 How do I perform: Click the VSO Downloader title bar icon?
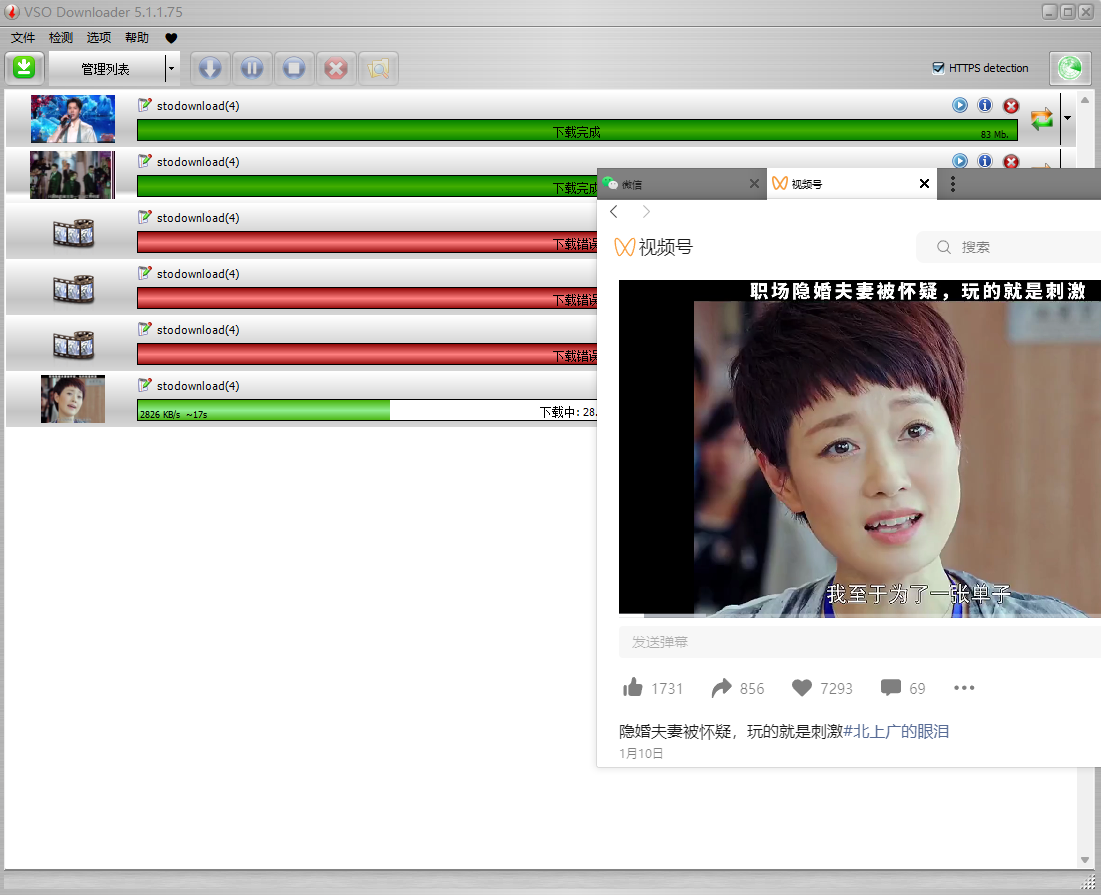click(x=12, y=12)
